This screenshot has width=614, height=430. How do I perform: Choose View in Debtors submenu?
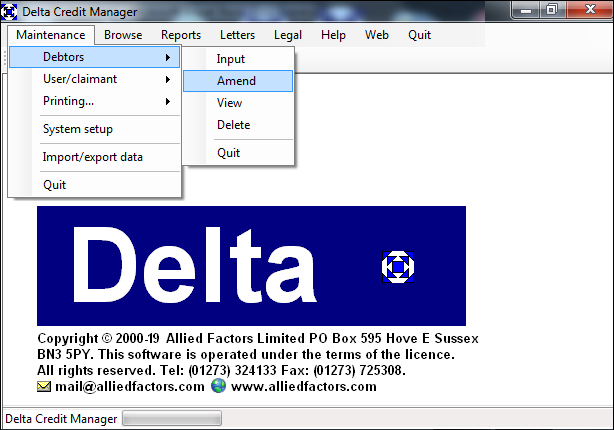pyautogui.click(x=238, y=103)
